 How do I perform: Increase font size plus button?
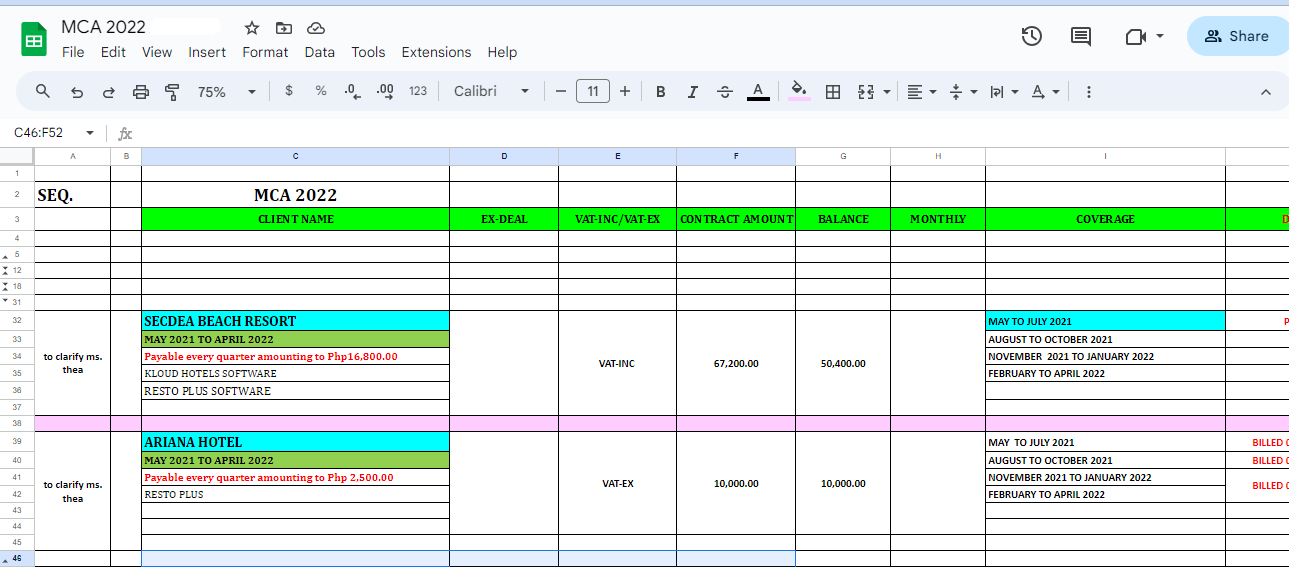pyautogui.click(x=625, y=91)
